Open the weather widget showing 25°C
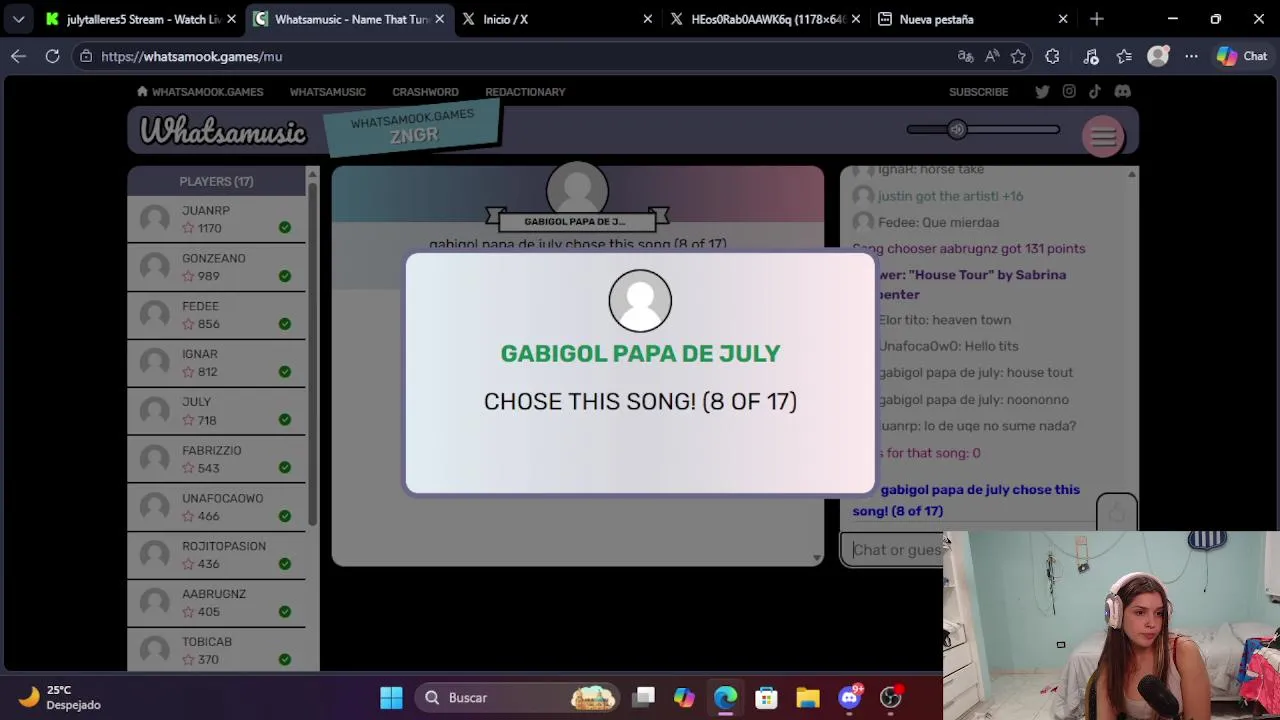This screenshot has width=1280, height=720. pos(60,697)
